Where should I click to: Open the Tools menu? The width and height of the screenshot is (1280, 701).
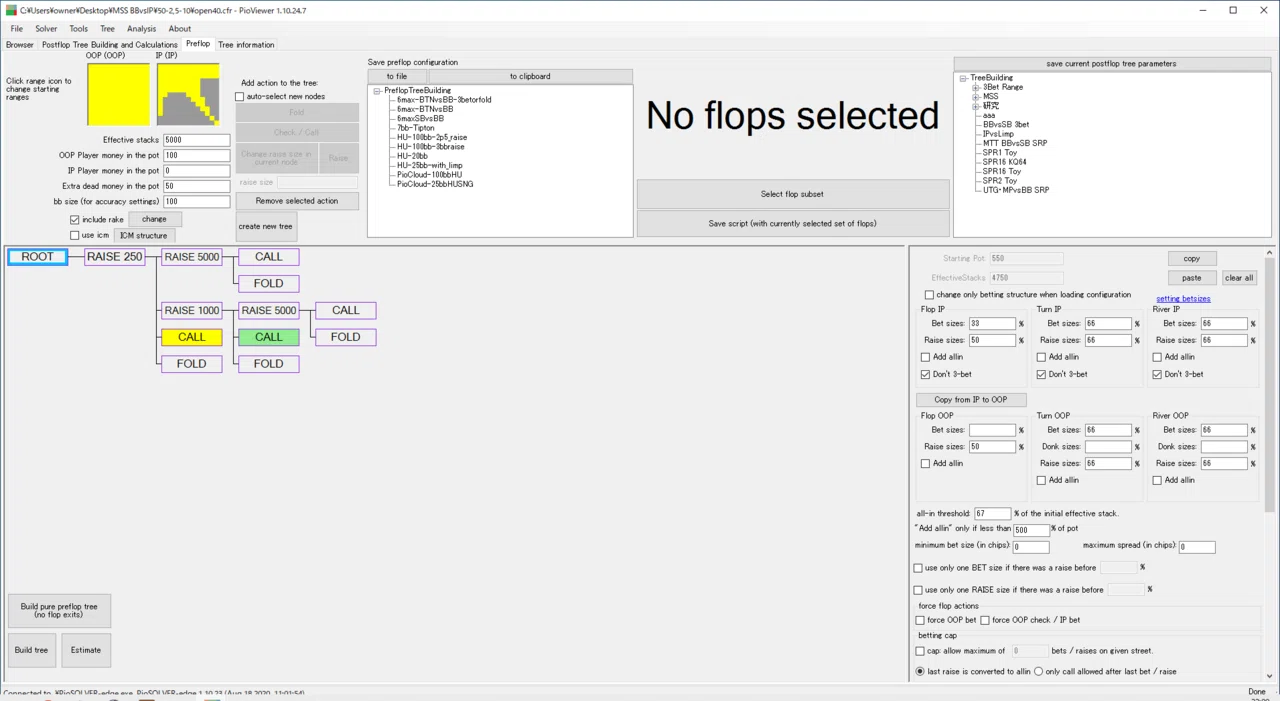click(x=78, y=29)
